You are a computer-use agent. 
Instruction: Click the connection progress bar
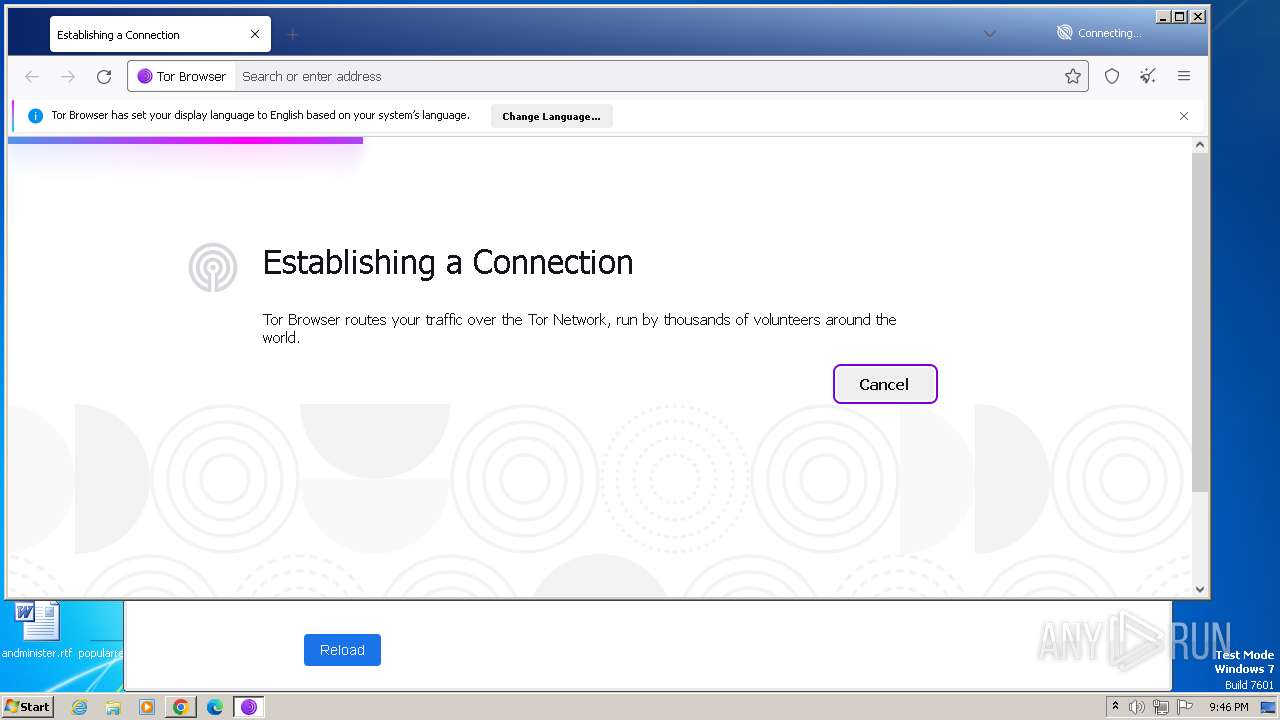tap(185, 140)
